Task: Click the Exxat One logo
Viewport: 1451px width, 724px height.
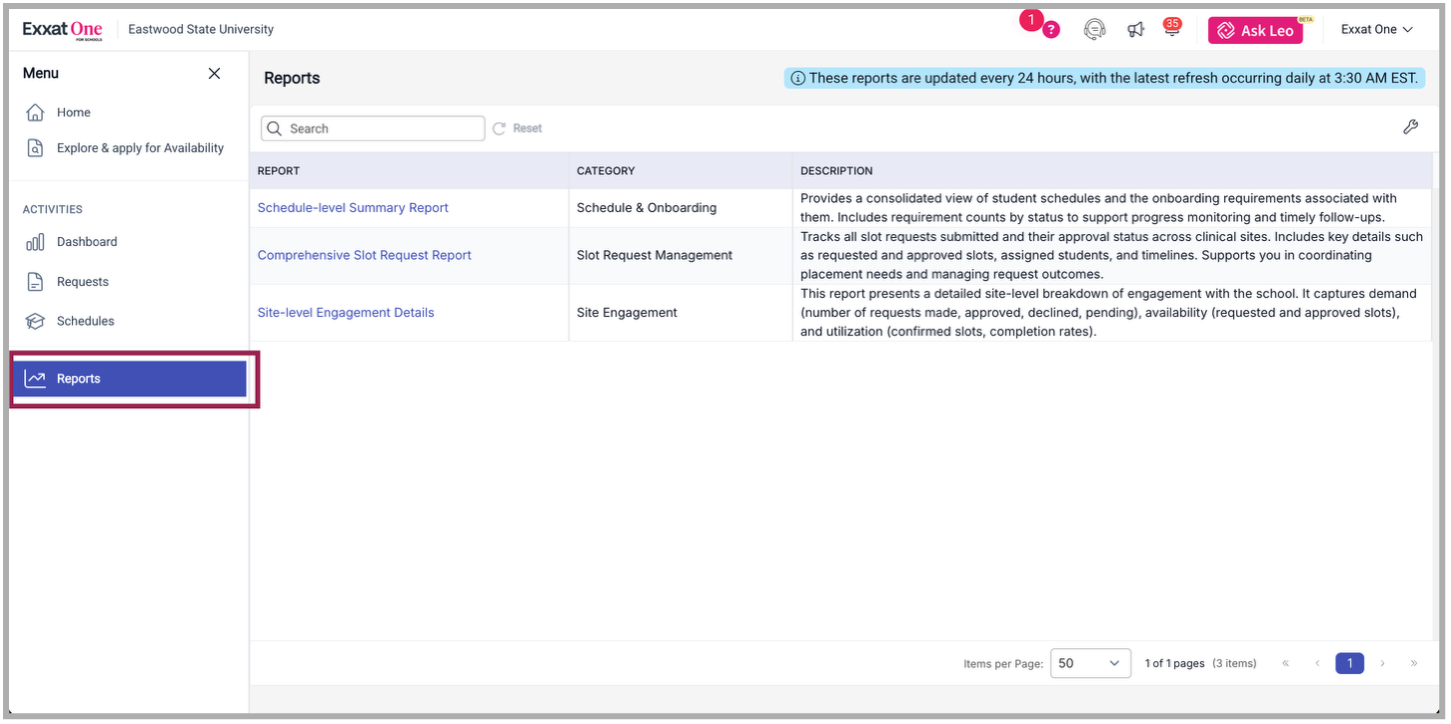Action: (62, 30)
